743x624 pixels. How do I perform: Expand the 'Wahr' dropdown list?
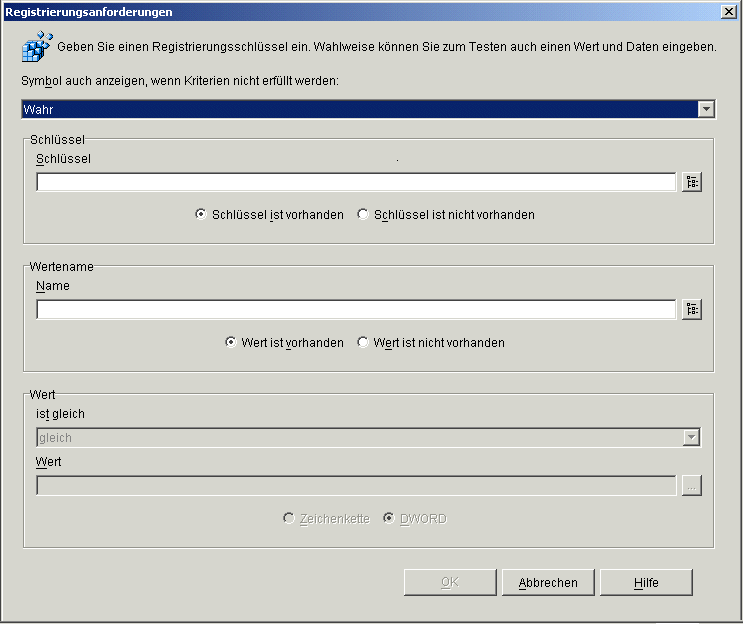[x=706, y=110]
